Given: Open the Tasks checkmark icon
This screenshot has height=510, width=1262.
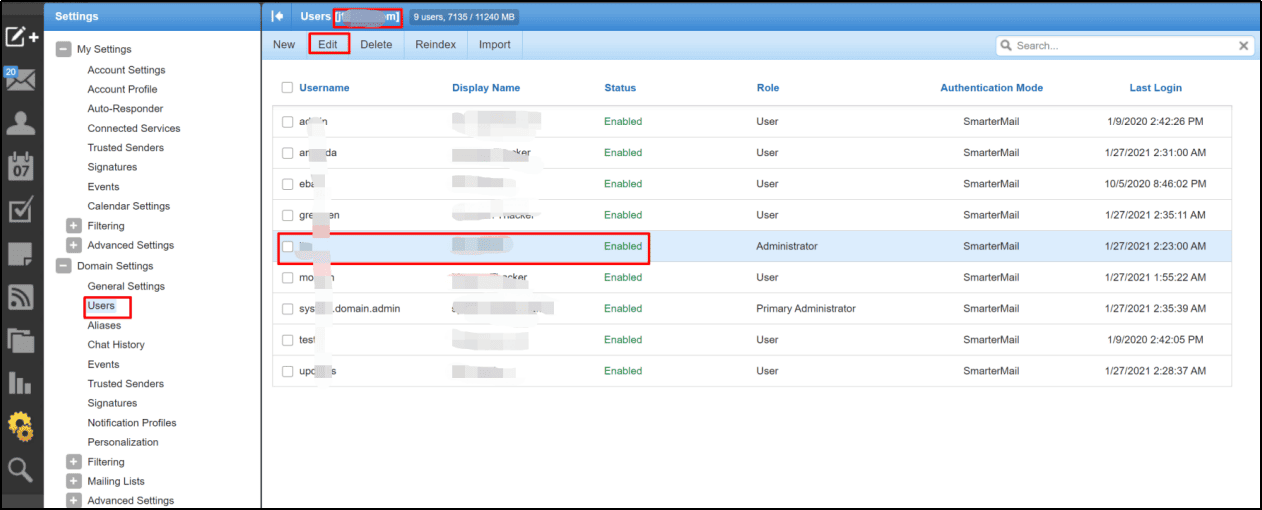Looking at the screenshot, I should click(x=21, y=210).
